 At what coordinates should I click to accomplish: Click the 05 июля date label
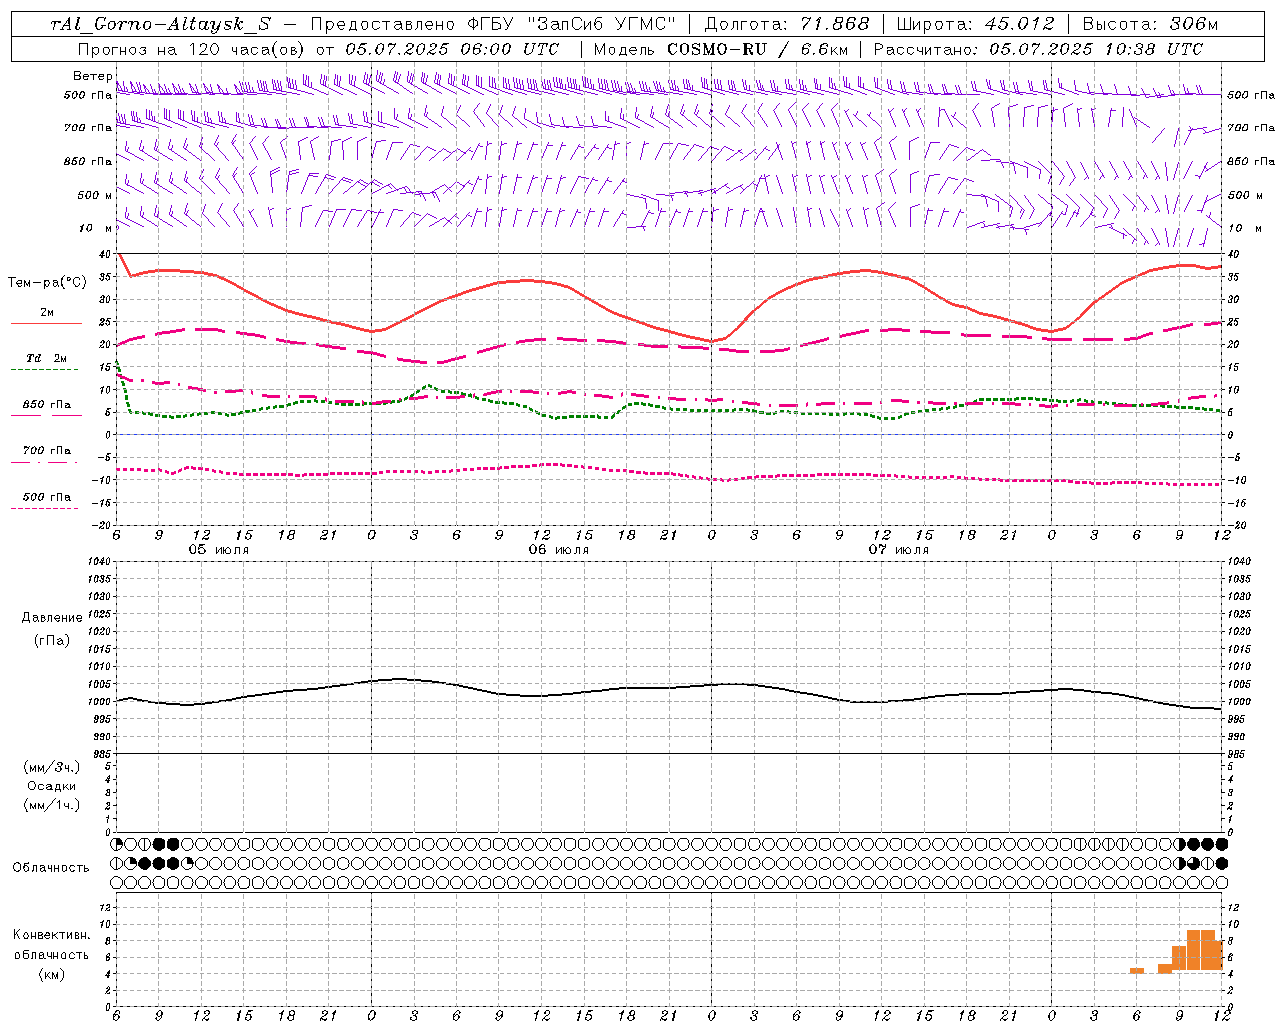click(x=219, y=550)
